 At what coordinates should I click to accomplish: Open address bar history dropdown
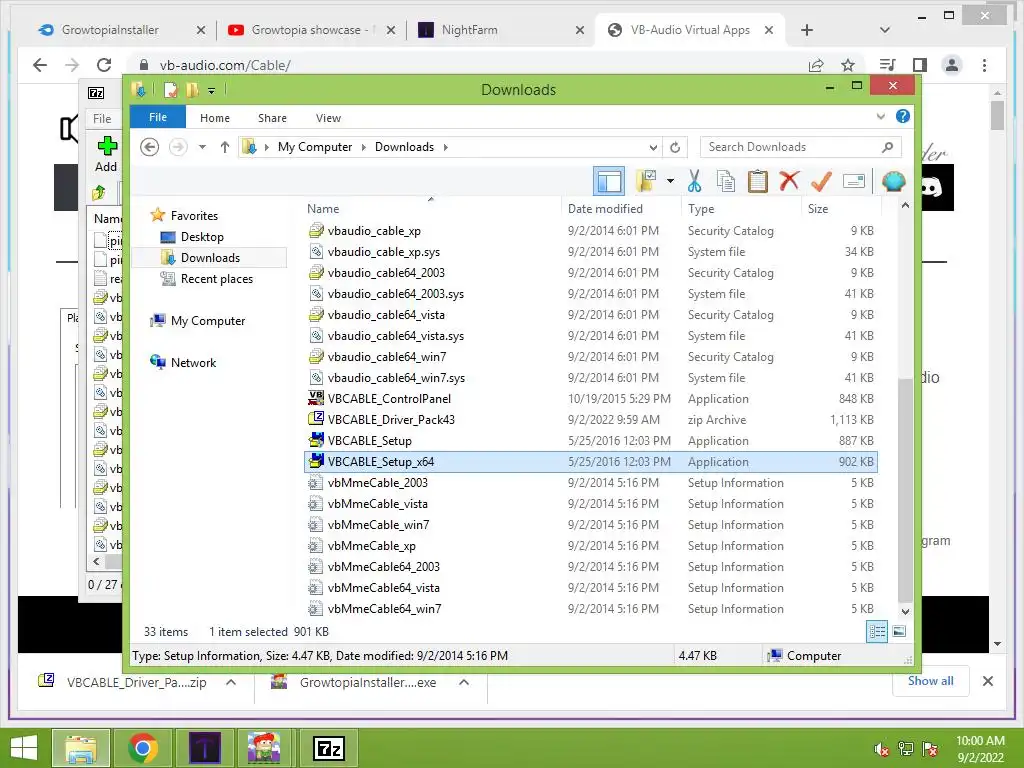pos(653,148)
